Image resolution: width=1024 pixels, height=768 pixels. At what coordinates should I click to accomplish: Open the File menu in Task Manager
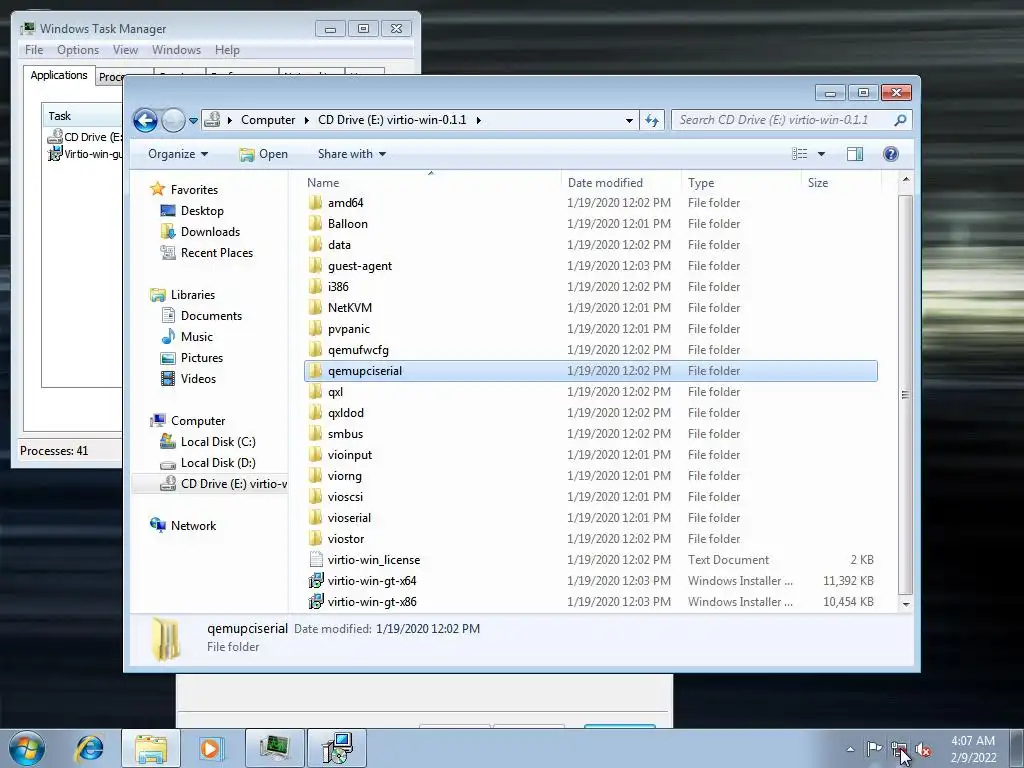[x=34, y=50]
